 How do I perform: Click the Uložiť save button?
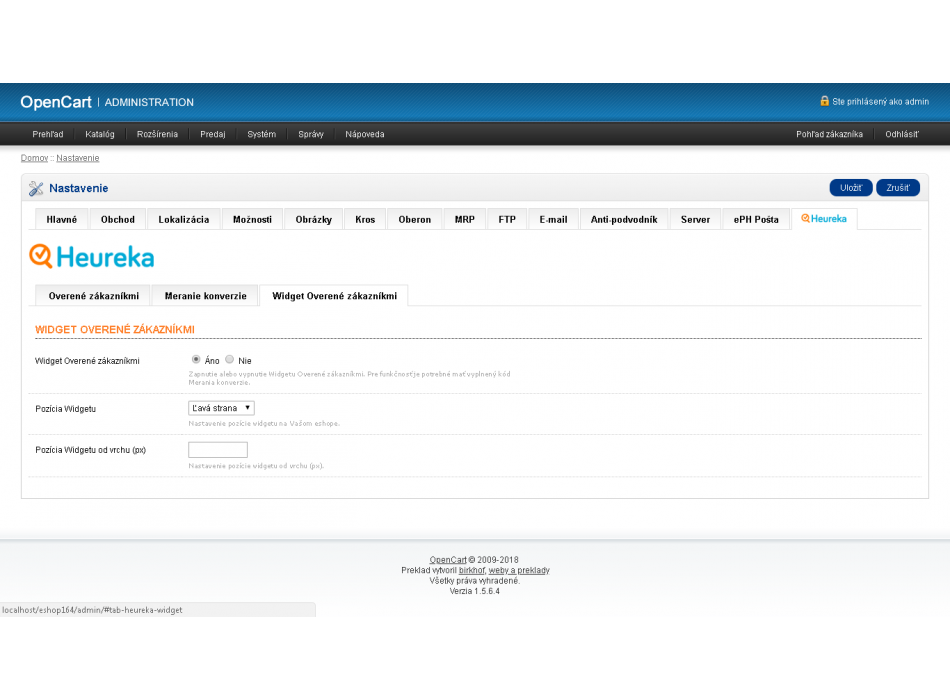(851, 188)
